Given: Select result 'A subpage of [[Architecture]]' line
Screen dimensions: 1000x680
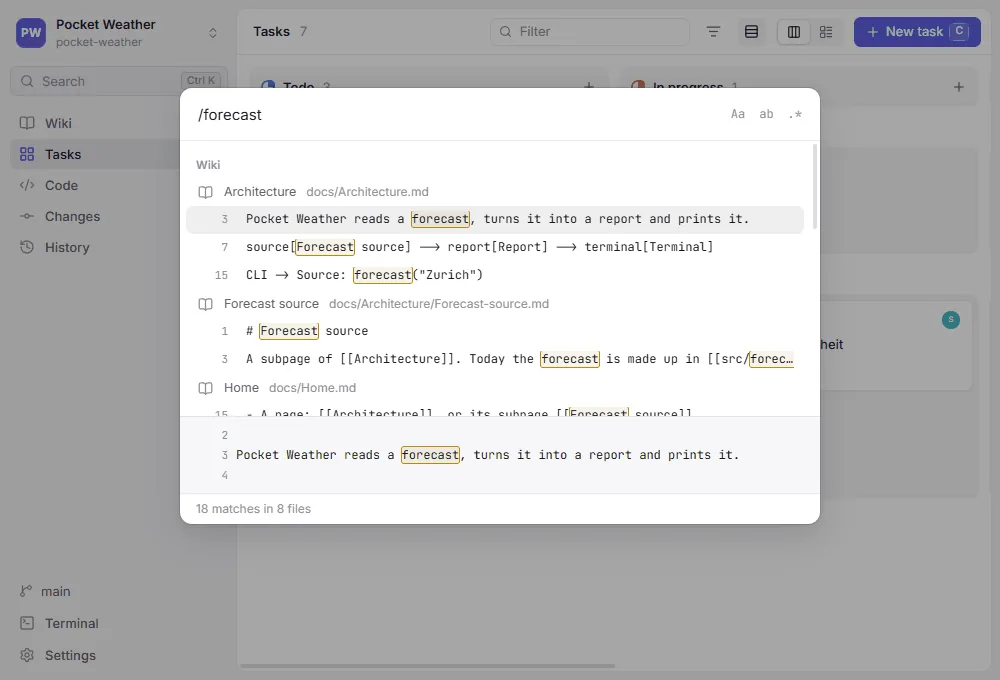Looking at the screenshot, I should (495, 359).
